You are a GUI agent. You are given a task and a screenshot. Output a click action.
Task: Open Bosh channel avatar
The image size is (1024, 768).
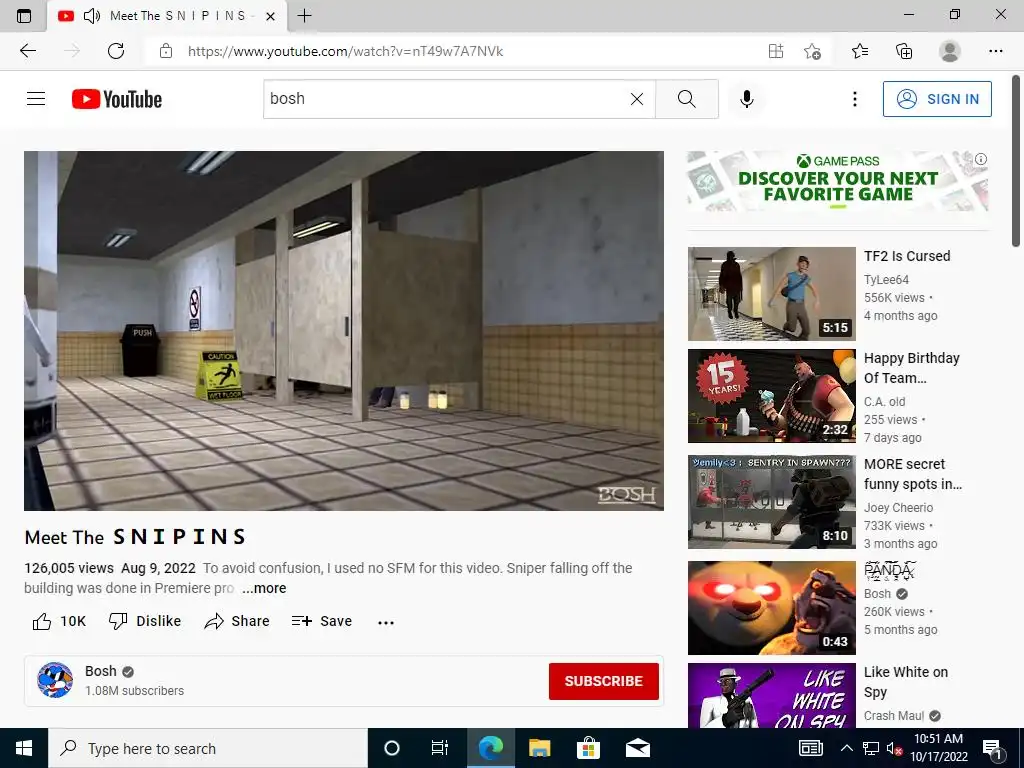[x=55, y=680]
